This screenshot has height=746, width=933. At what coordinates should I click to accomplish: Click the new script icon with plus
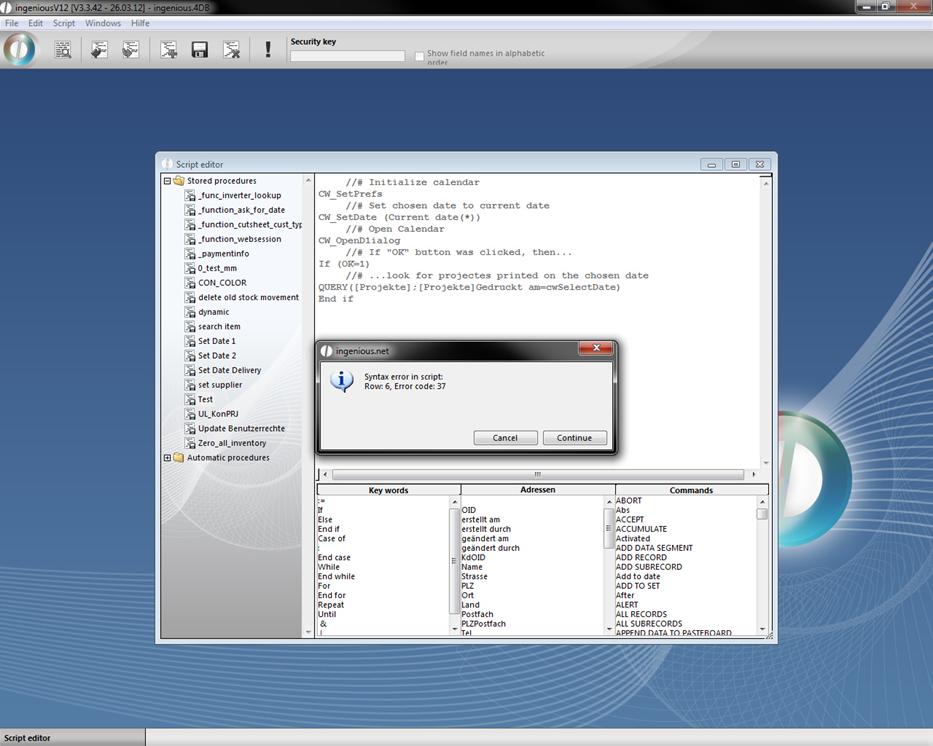[169, 50]
